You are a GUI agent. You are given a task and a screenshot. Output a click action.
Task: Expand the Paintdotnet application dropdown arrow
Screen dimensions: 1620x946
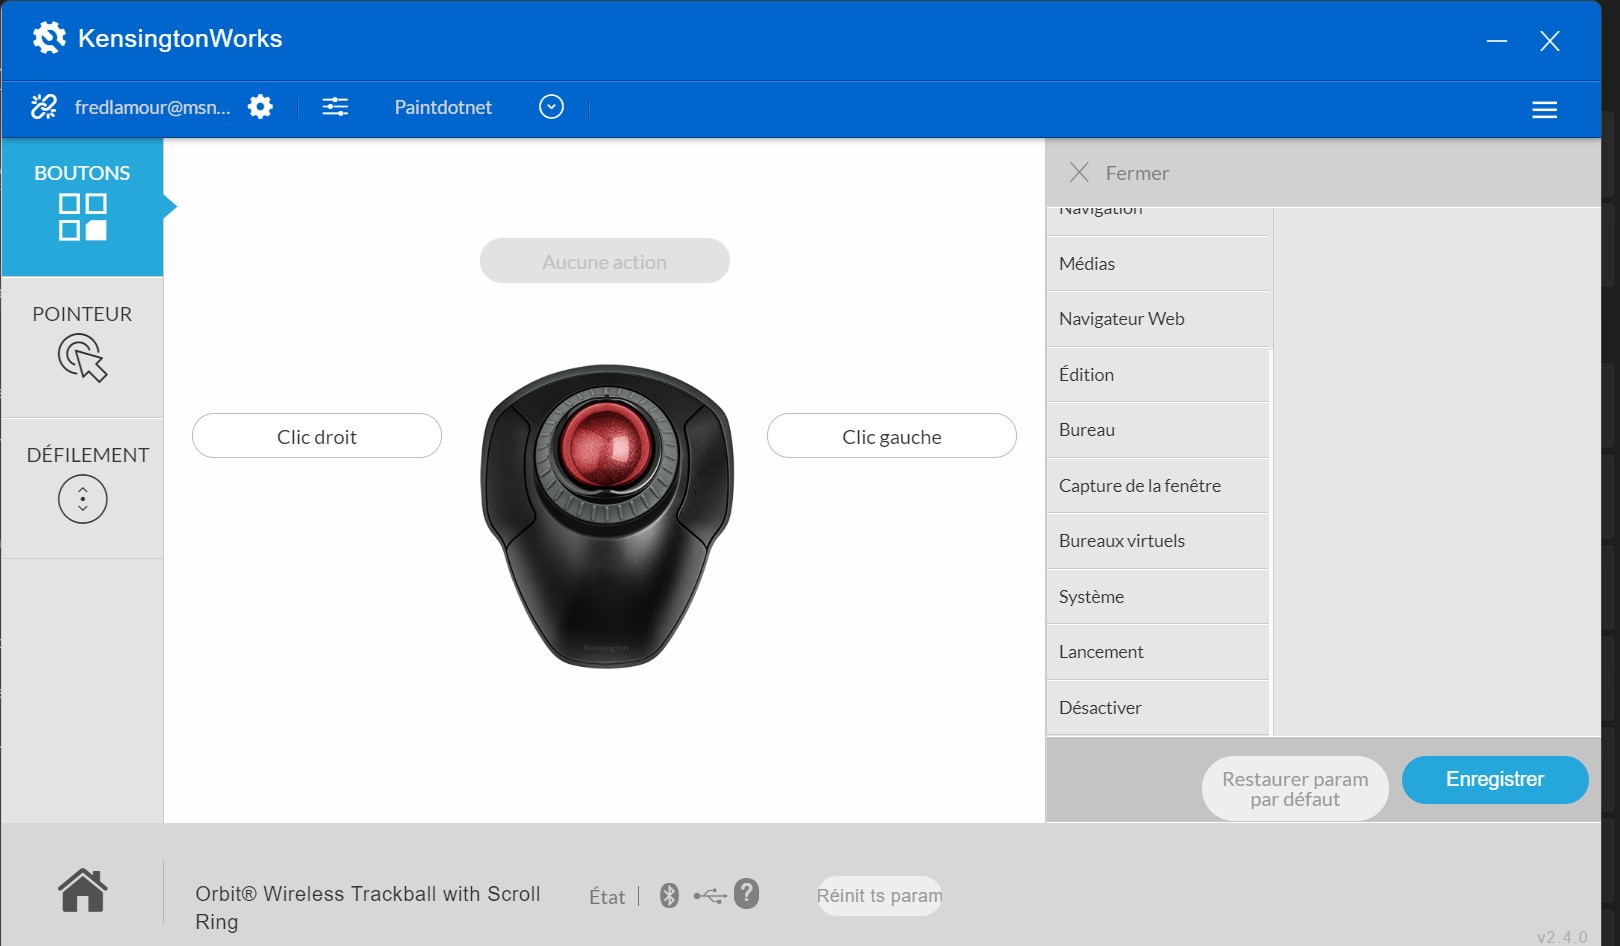click(551, 107)
